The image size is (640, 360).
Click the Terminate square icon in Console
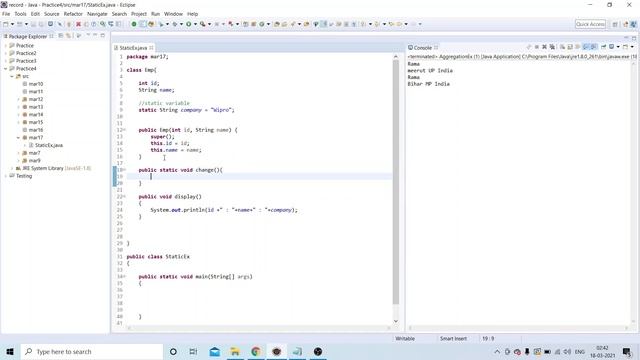(x=537, y=47)
